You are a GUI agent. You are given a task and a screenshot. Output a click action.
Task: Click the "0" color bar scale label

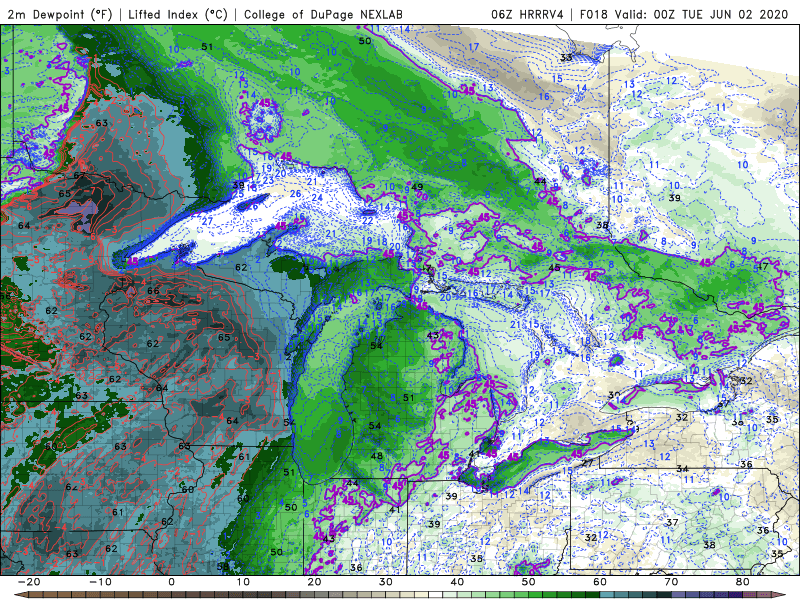(x=171, y=582)
